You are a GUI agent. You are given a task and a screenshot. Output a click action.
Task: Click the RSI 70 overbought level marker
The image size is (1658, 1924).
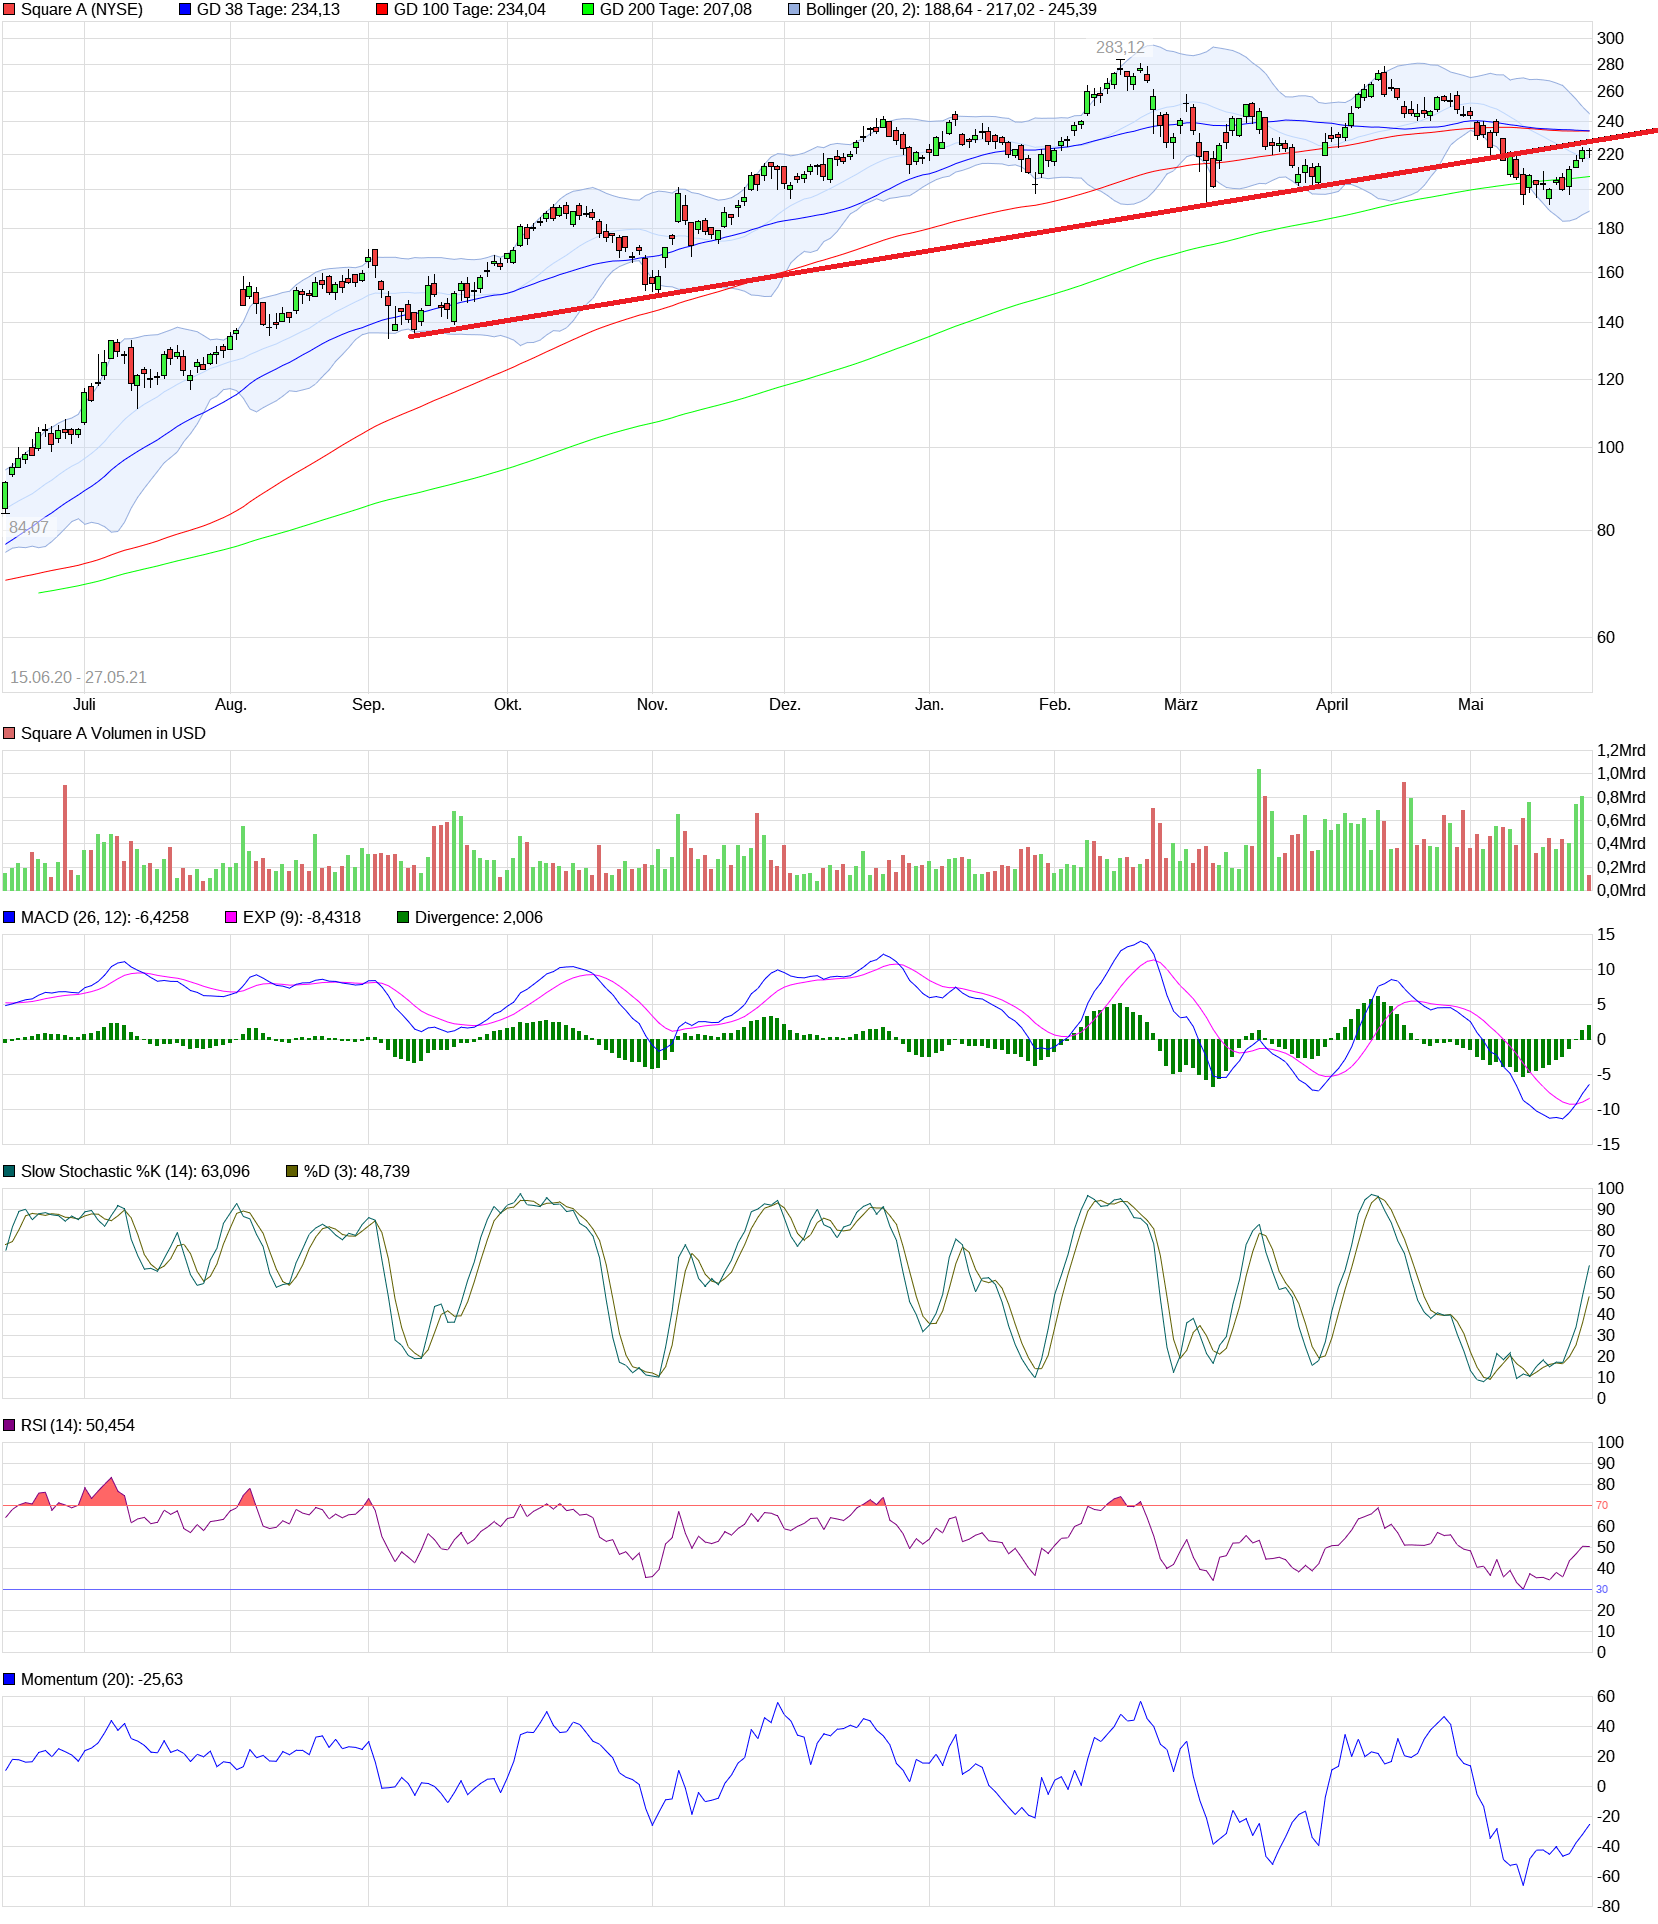coord(1602,1506)
